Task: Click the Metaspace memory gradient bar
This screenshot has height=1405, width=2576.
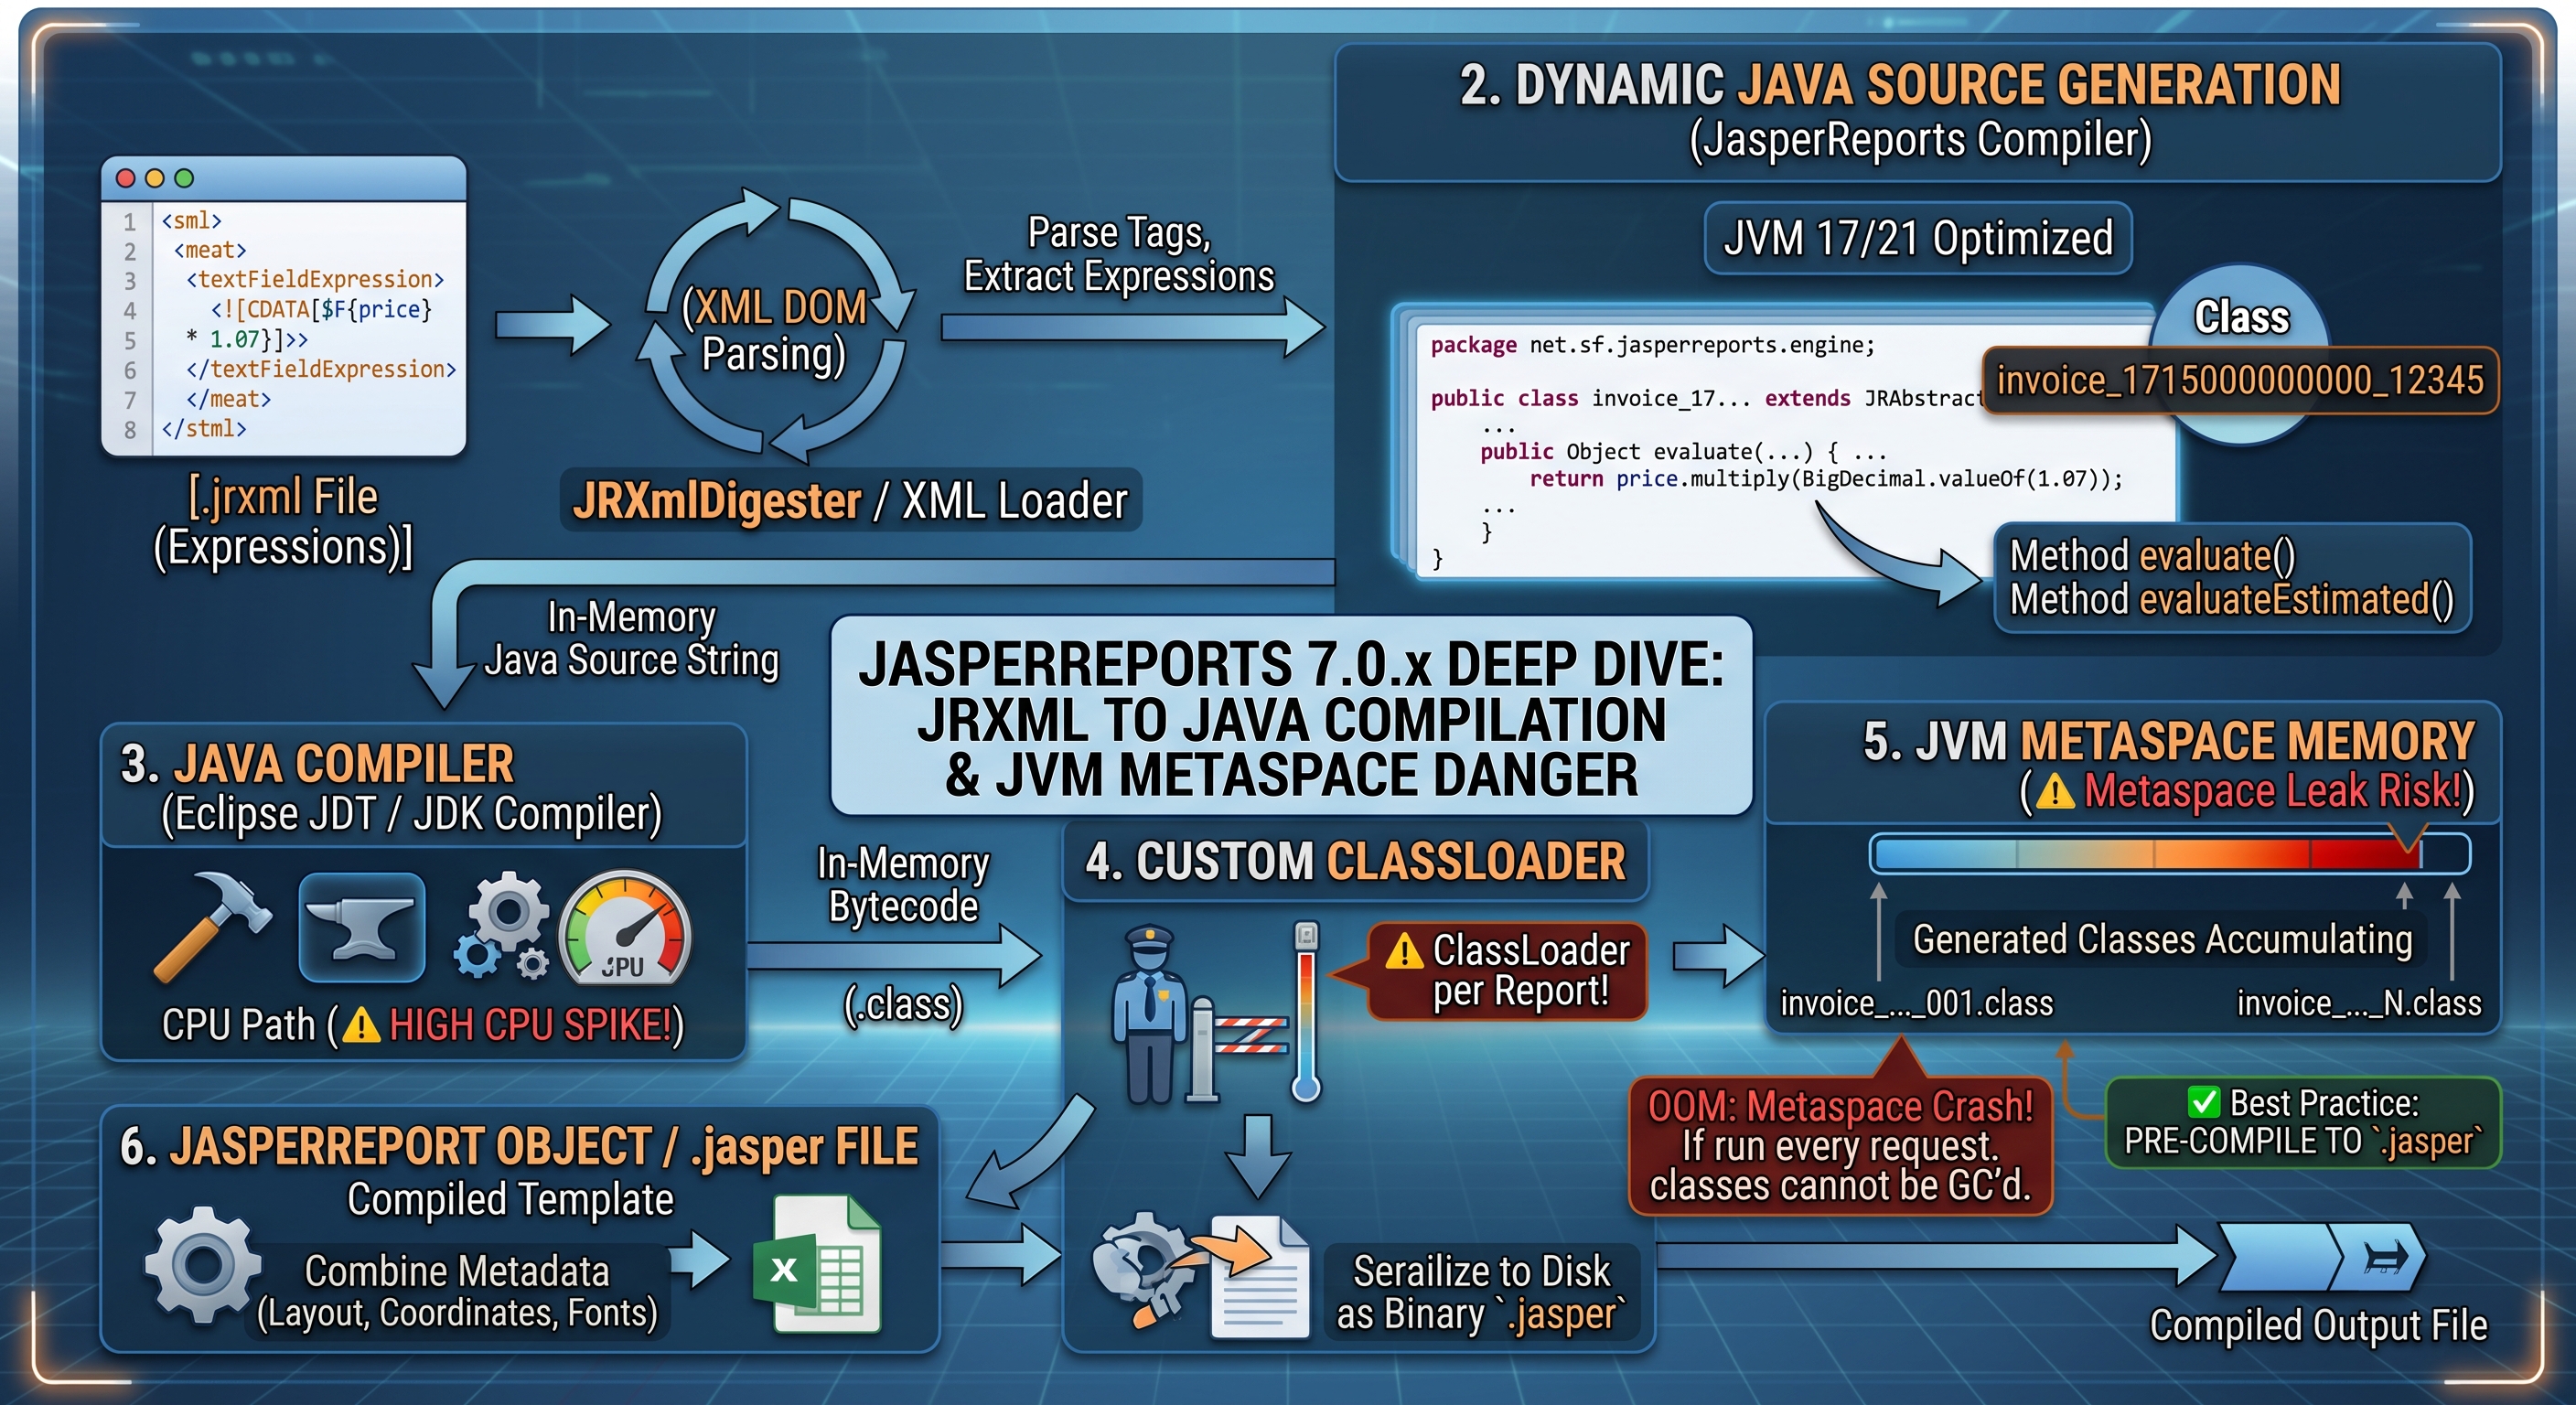Action: click(2170, 855)
